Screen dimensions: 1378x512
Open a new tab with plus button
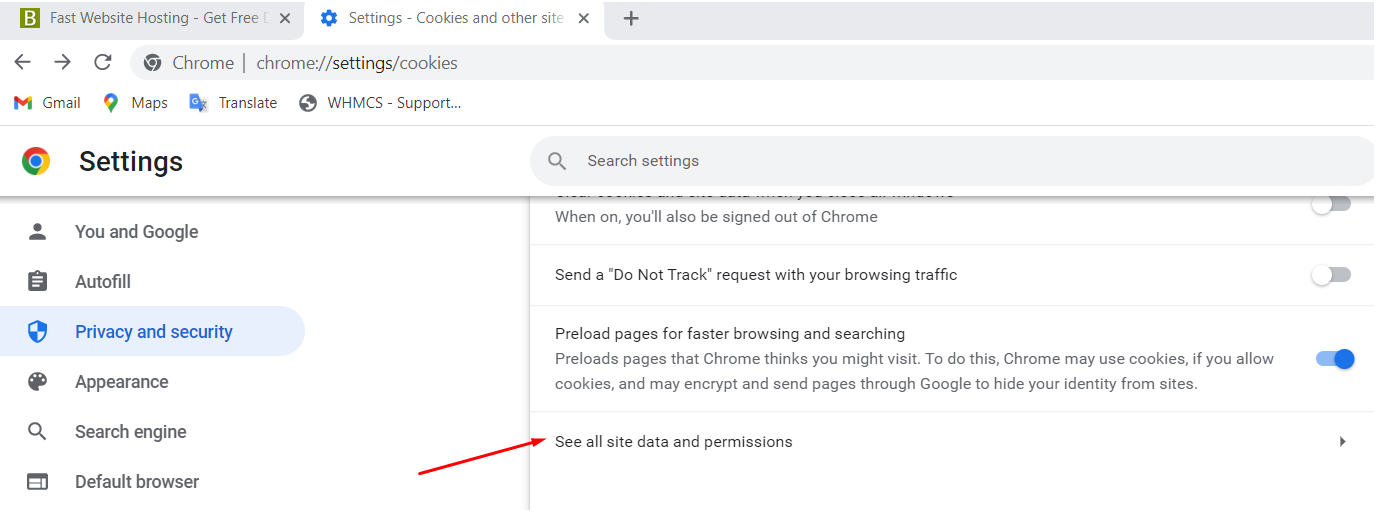(x=631, y=18)
